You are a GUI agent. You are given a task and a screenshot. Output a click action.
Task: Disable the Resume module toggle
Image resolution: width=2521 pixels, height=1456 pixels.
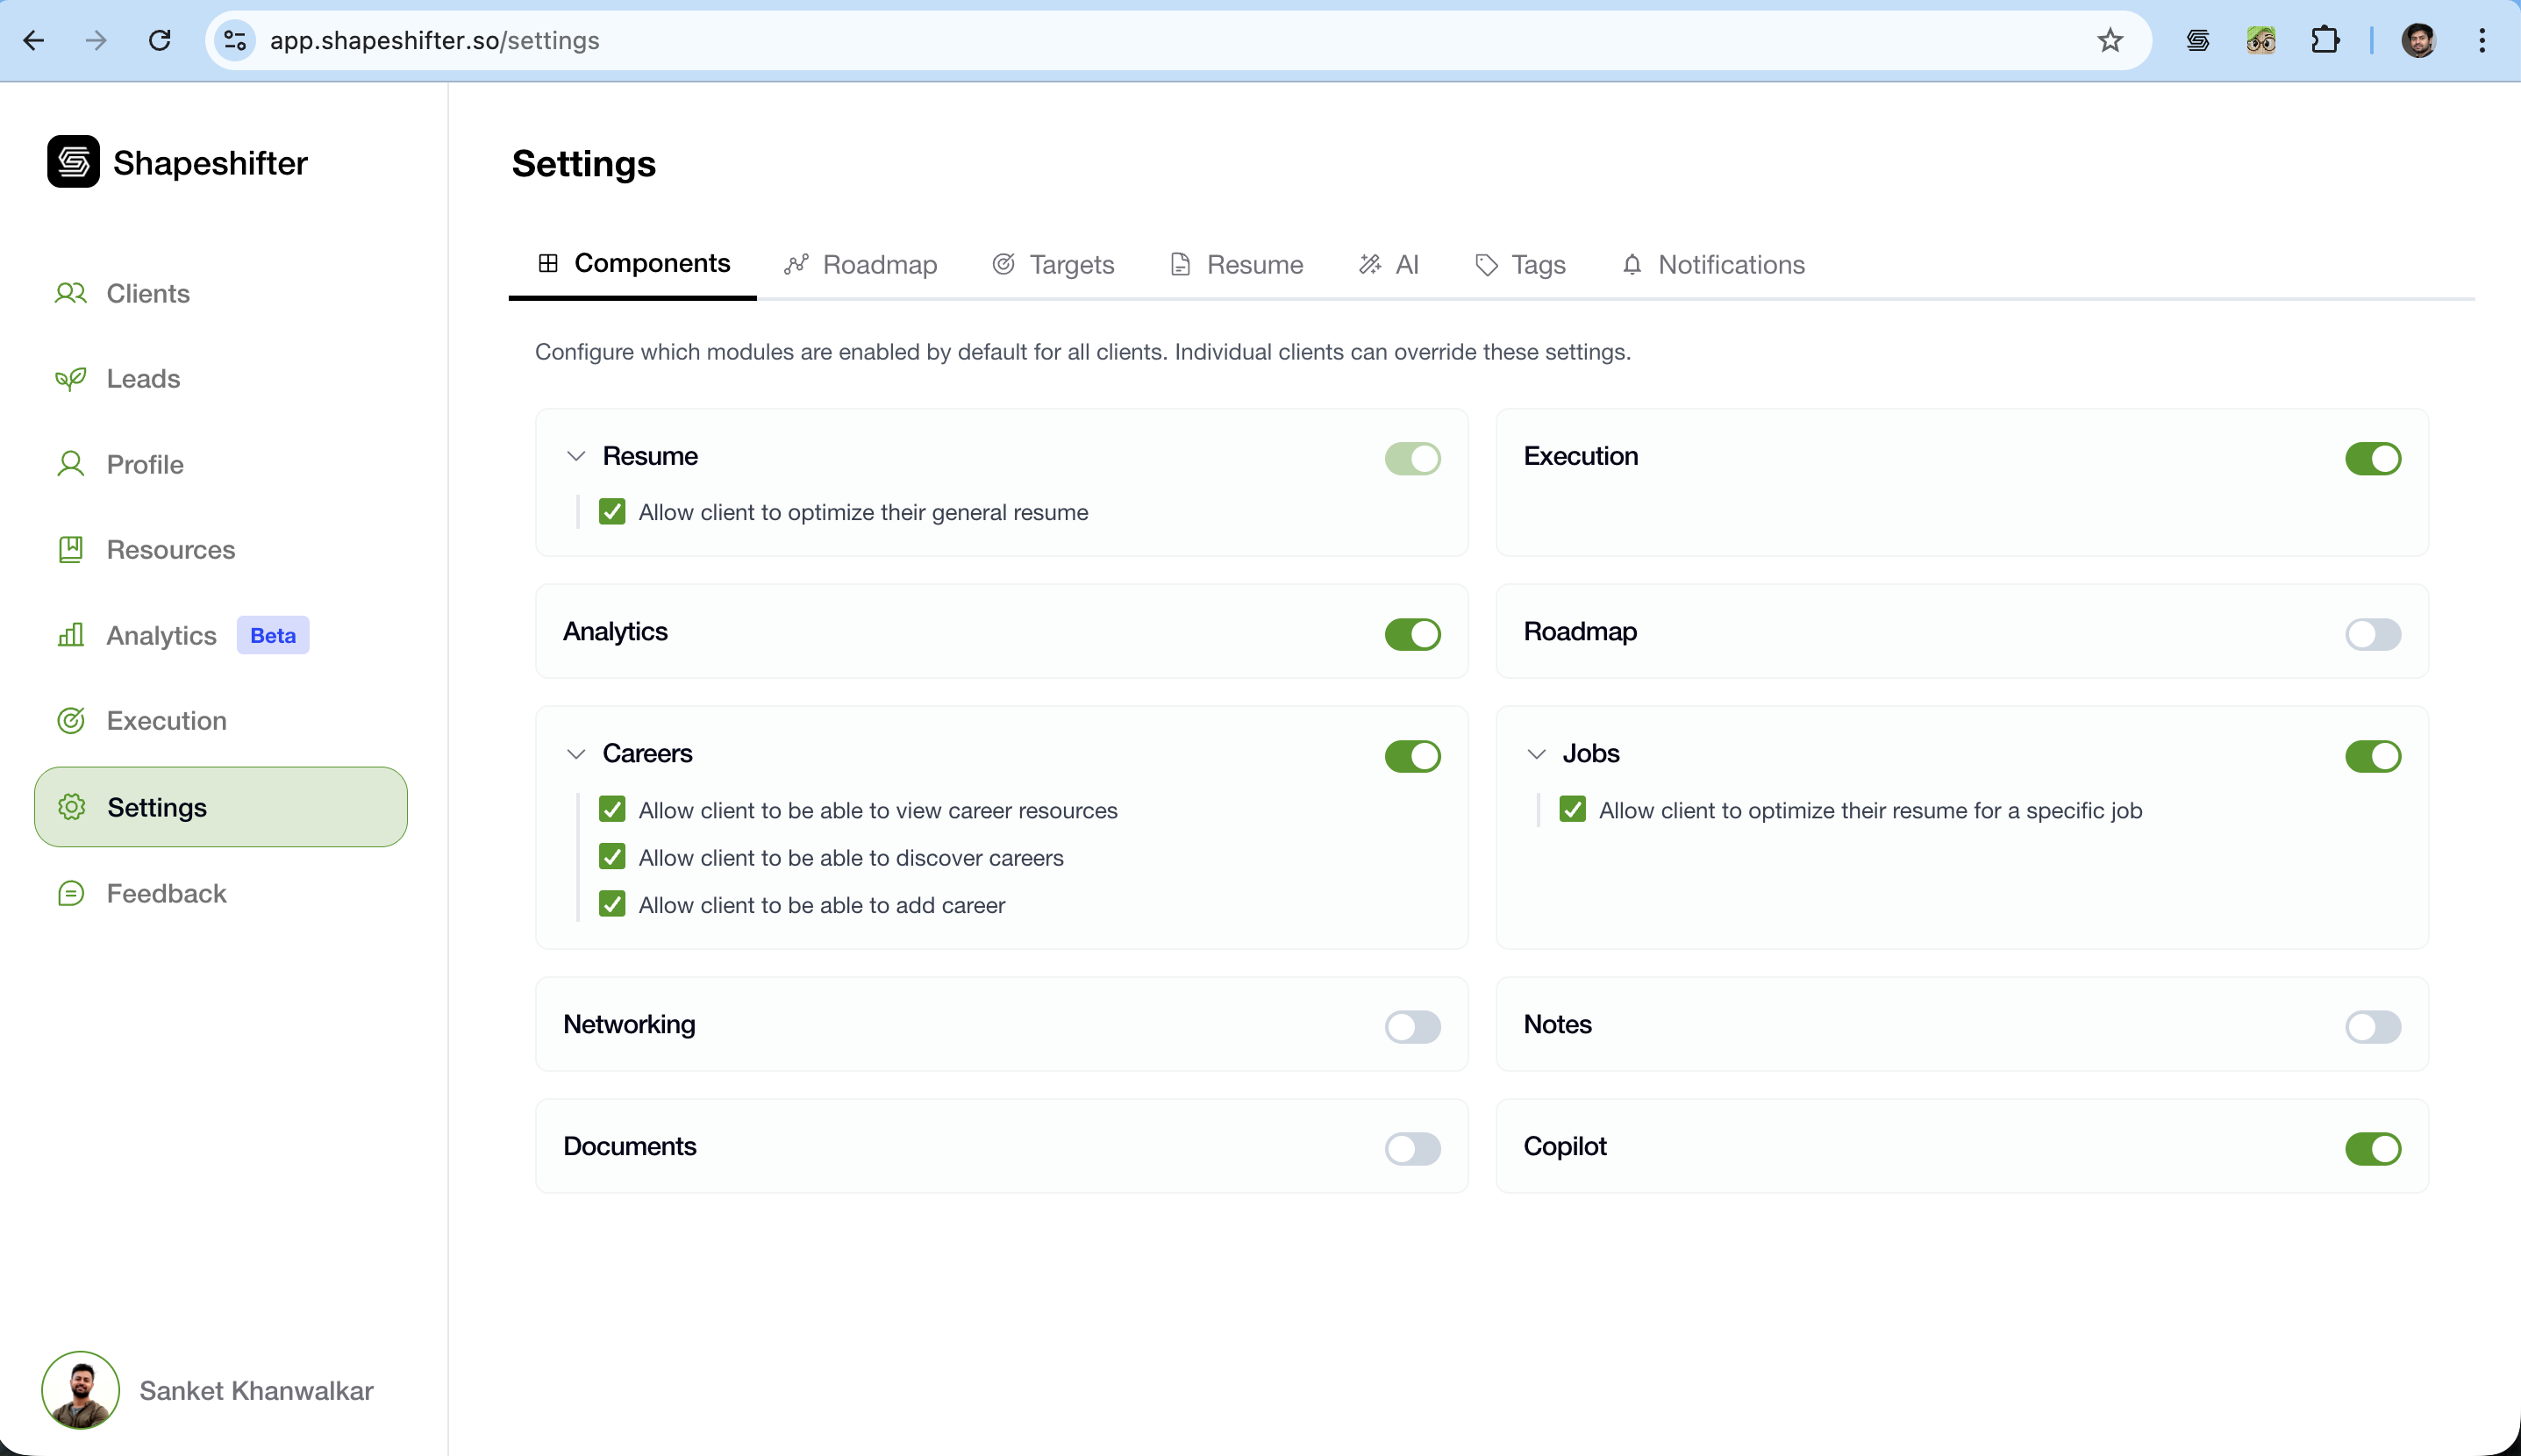pyautogui.click(x=1412, y=458)
